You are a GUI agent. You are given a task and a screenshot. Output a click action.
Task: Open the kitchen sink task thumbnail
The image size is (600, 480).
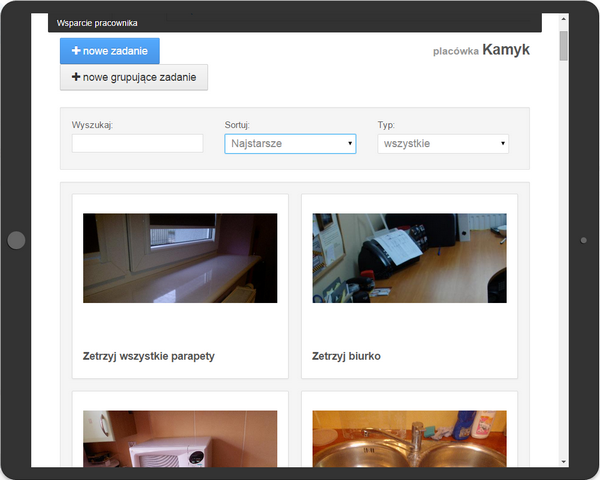pos(409,439)
